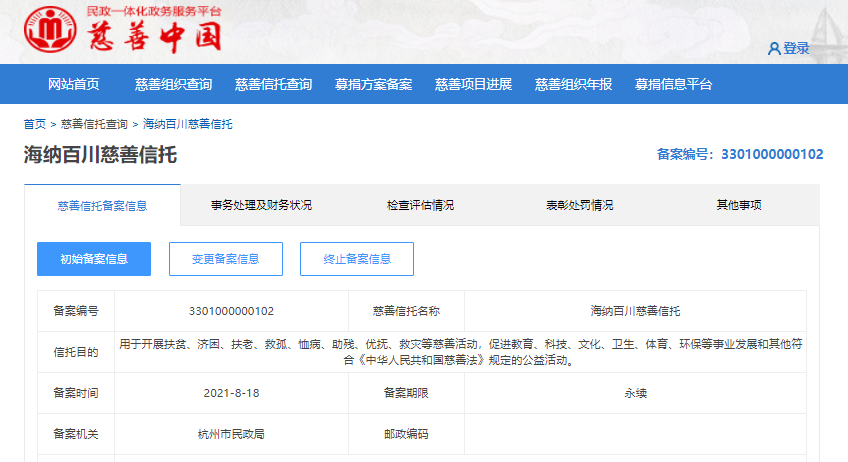Screen dimensions: 848x462
Task: Open 慈善组织年报 navigation item
Action: (573, 85)
